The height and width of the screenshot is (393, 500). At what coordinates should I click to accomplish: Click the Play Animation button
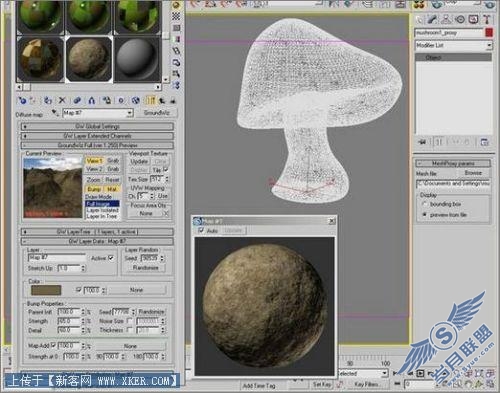click(420, 374)
